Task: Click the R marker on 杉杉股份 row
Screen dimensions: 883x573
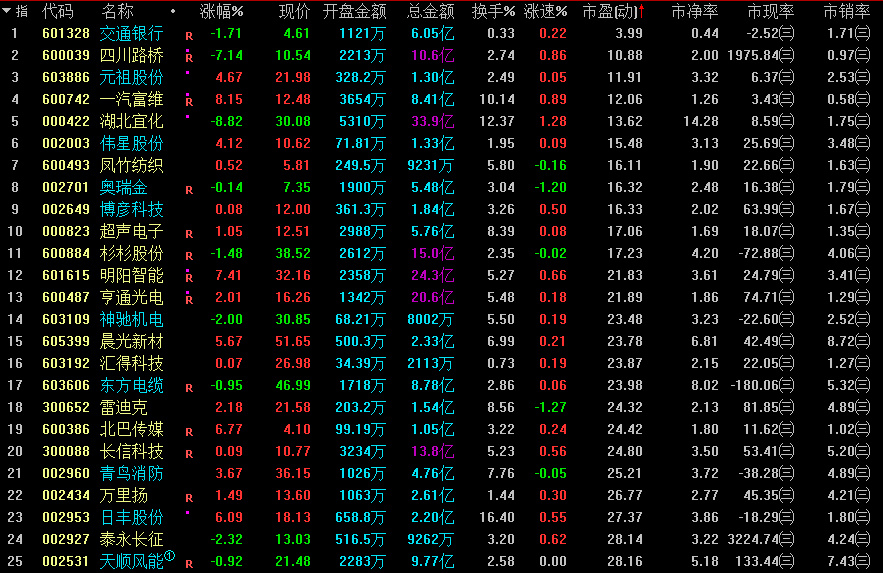Action: tap(189, 256)
